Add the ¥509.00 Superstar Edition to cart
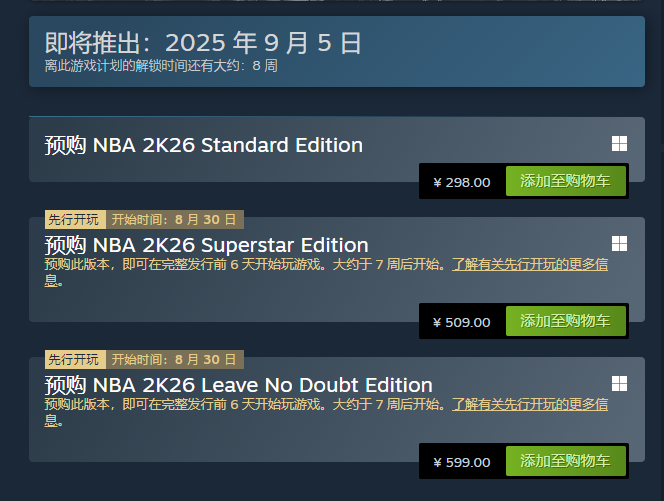The image size is (664, 501). (x=565, y=321)
